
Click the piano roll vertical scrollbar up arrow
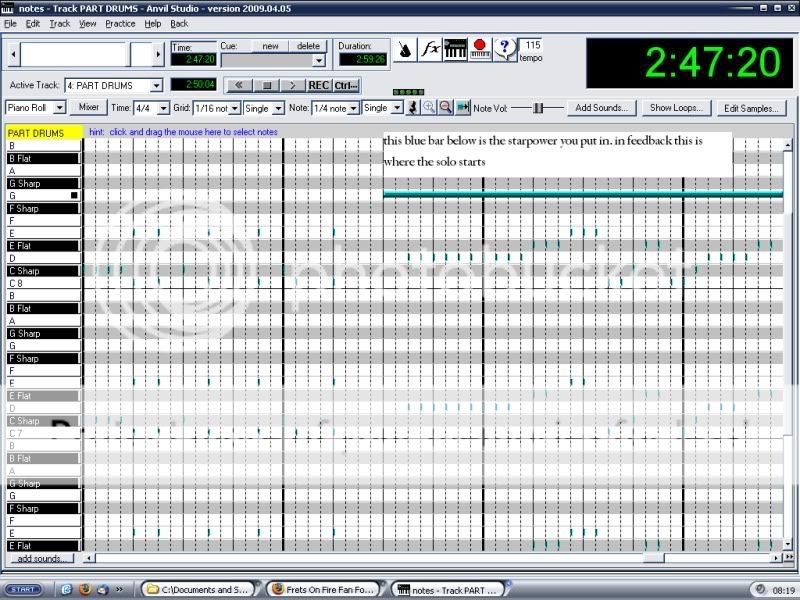[x=788, y=146]
